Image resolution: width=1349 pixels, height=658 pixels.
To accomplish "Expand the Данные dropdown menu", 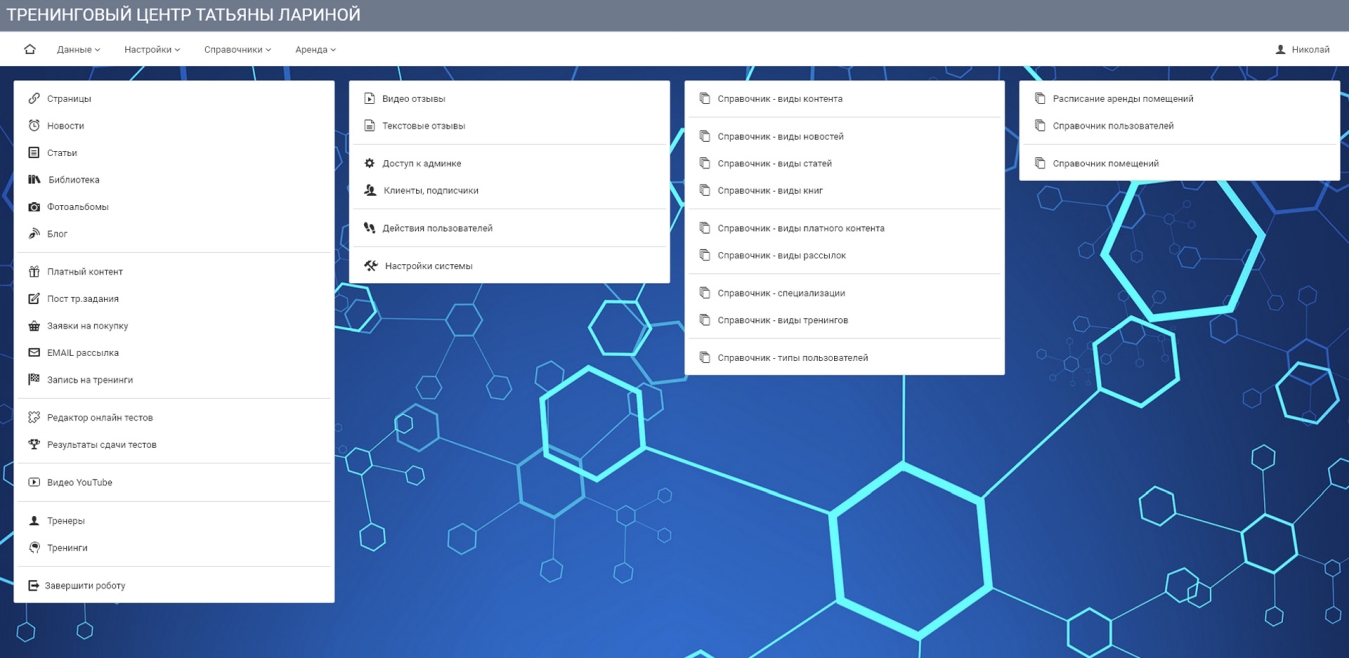I will point(78,49).
